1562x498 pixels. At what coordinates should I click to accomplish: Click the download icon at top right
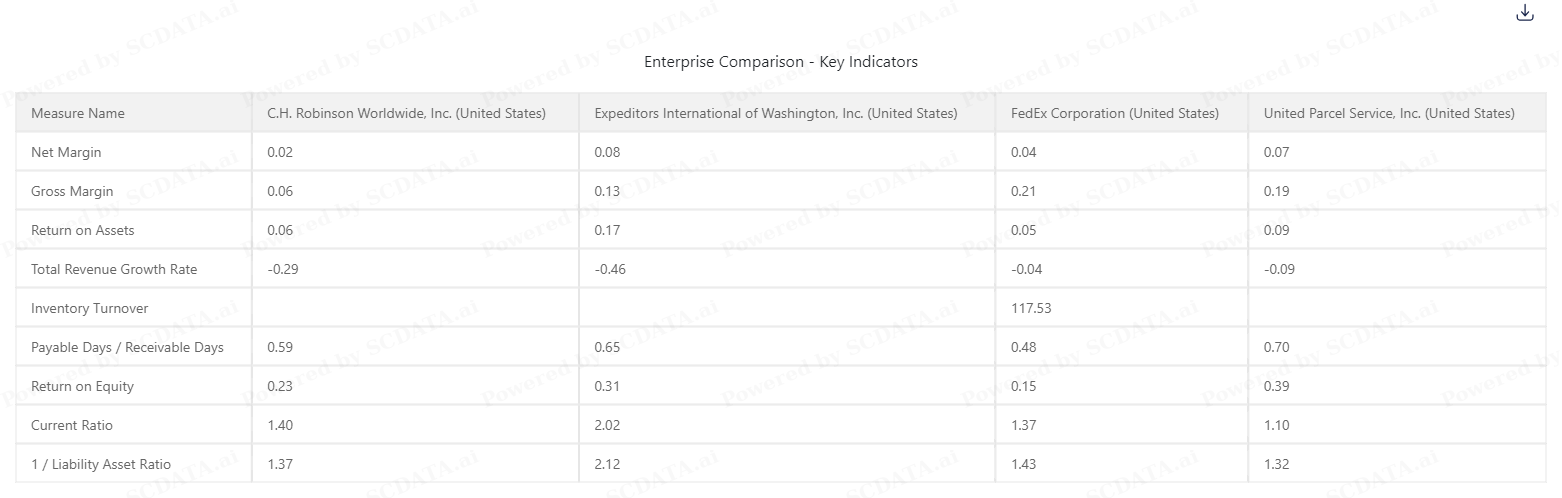click(1524, 13)
